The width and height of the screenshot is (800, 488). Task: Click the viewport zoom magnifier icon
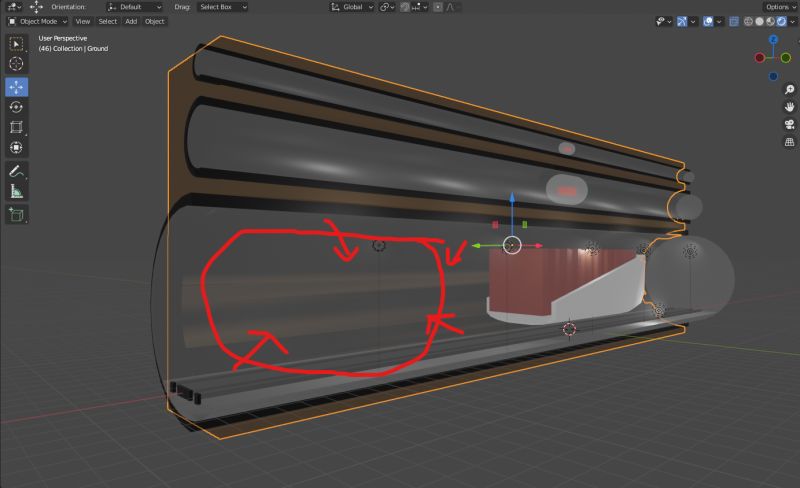(789, 90)
